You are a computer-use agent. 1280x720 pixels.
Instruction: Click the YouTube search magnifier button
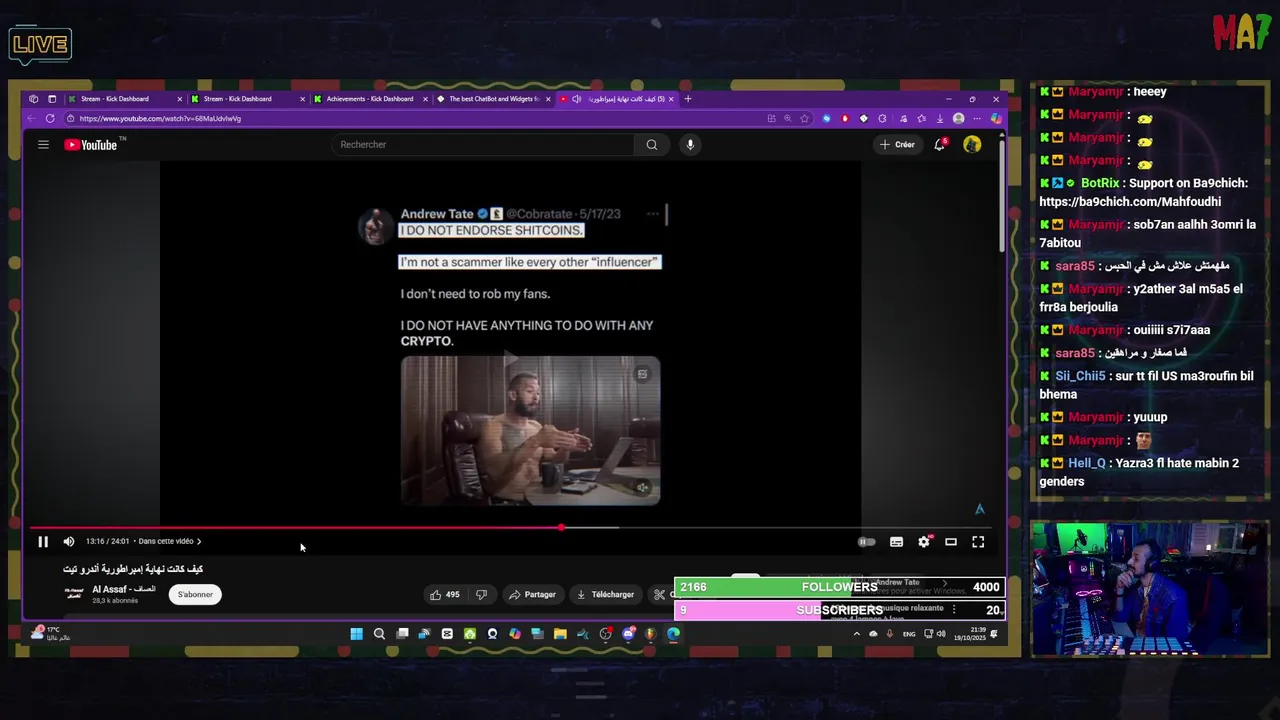[x=652, y=145]
